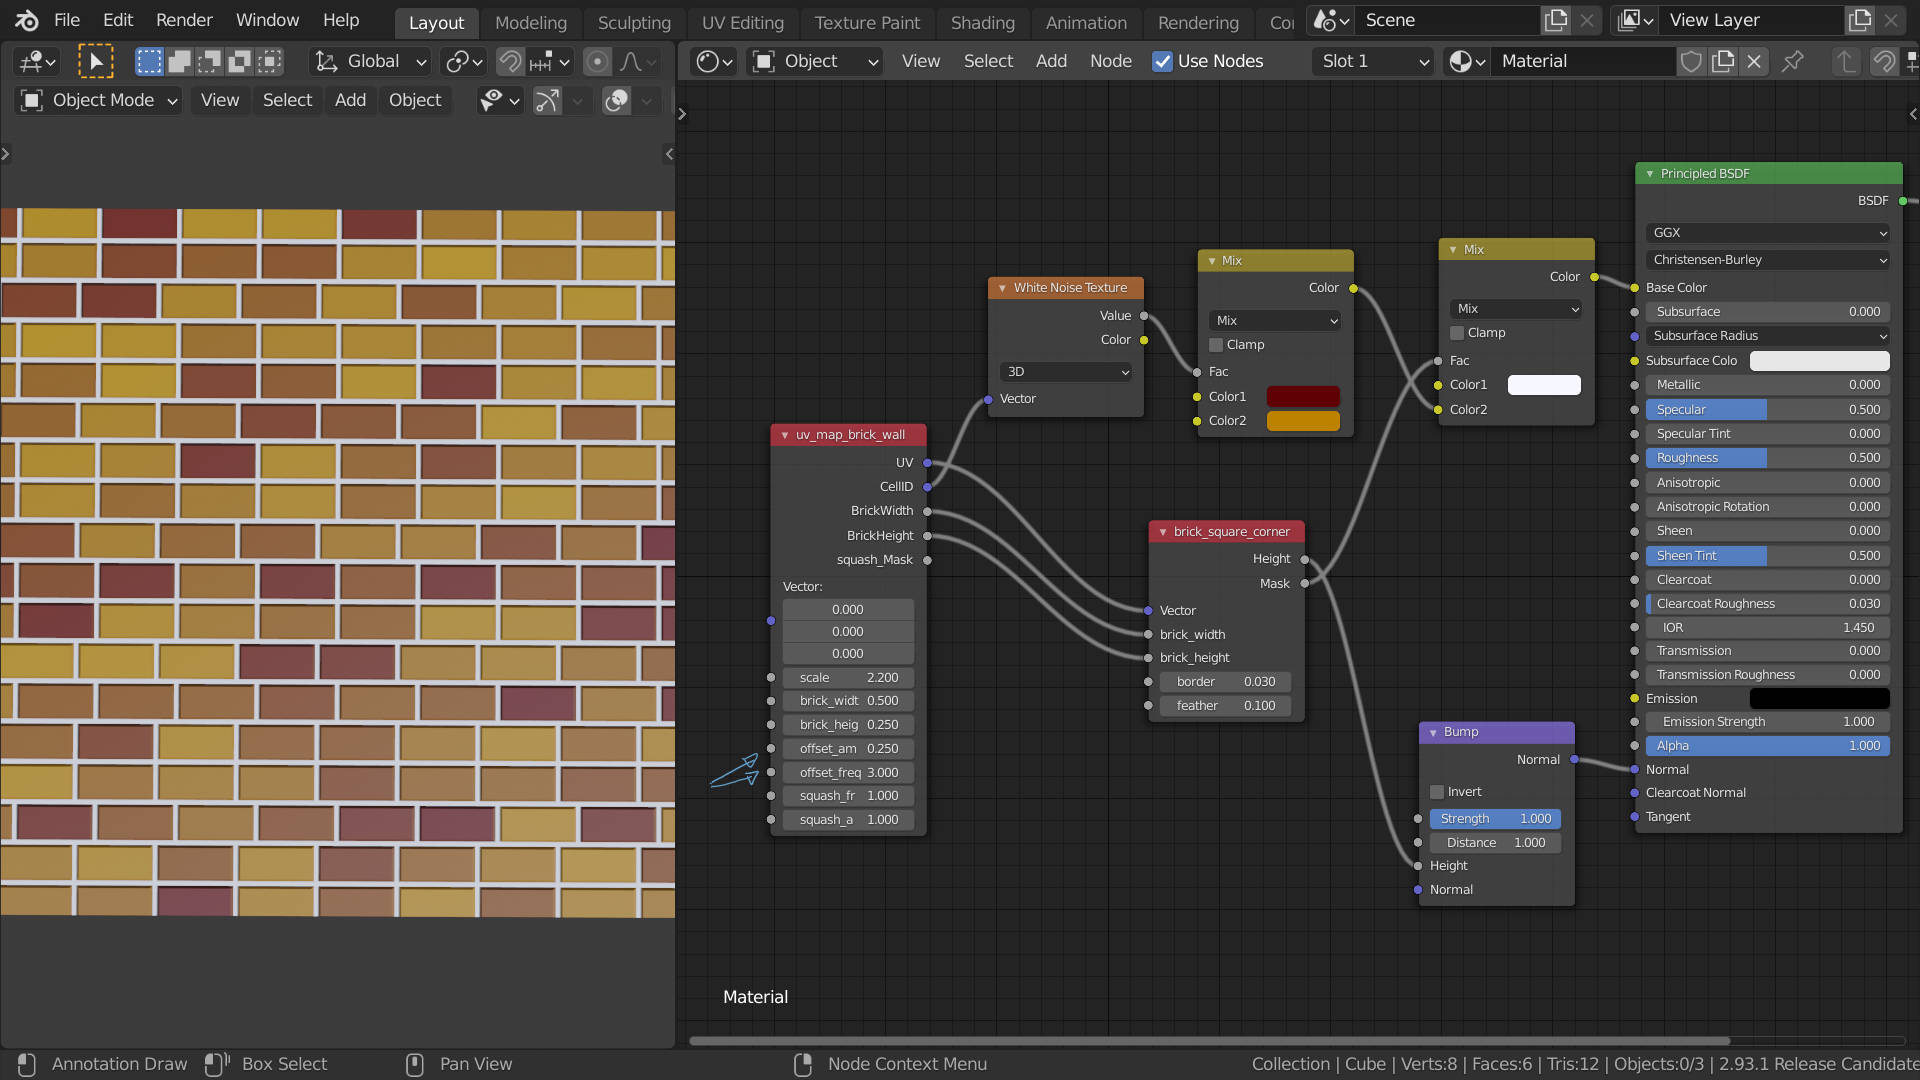Switch to the Shading workspace tab
Image resolution: width=1920 pixels, height=1080 pixels.
pyautogui.click(x=982, y=23)
